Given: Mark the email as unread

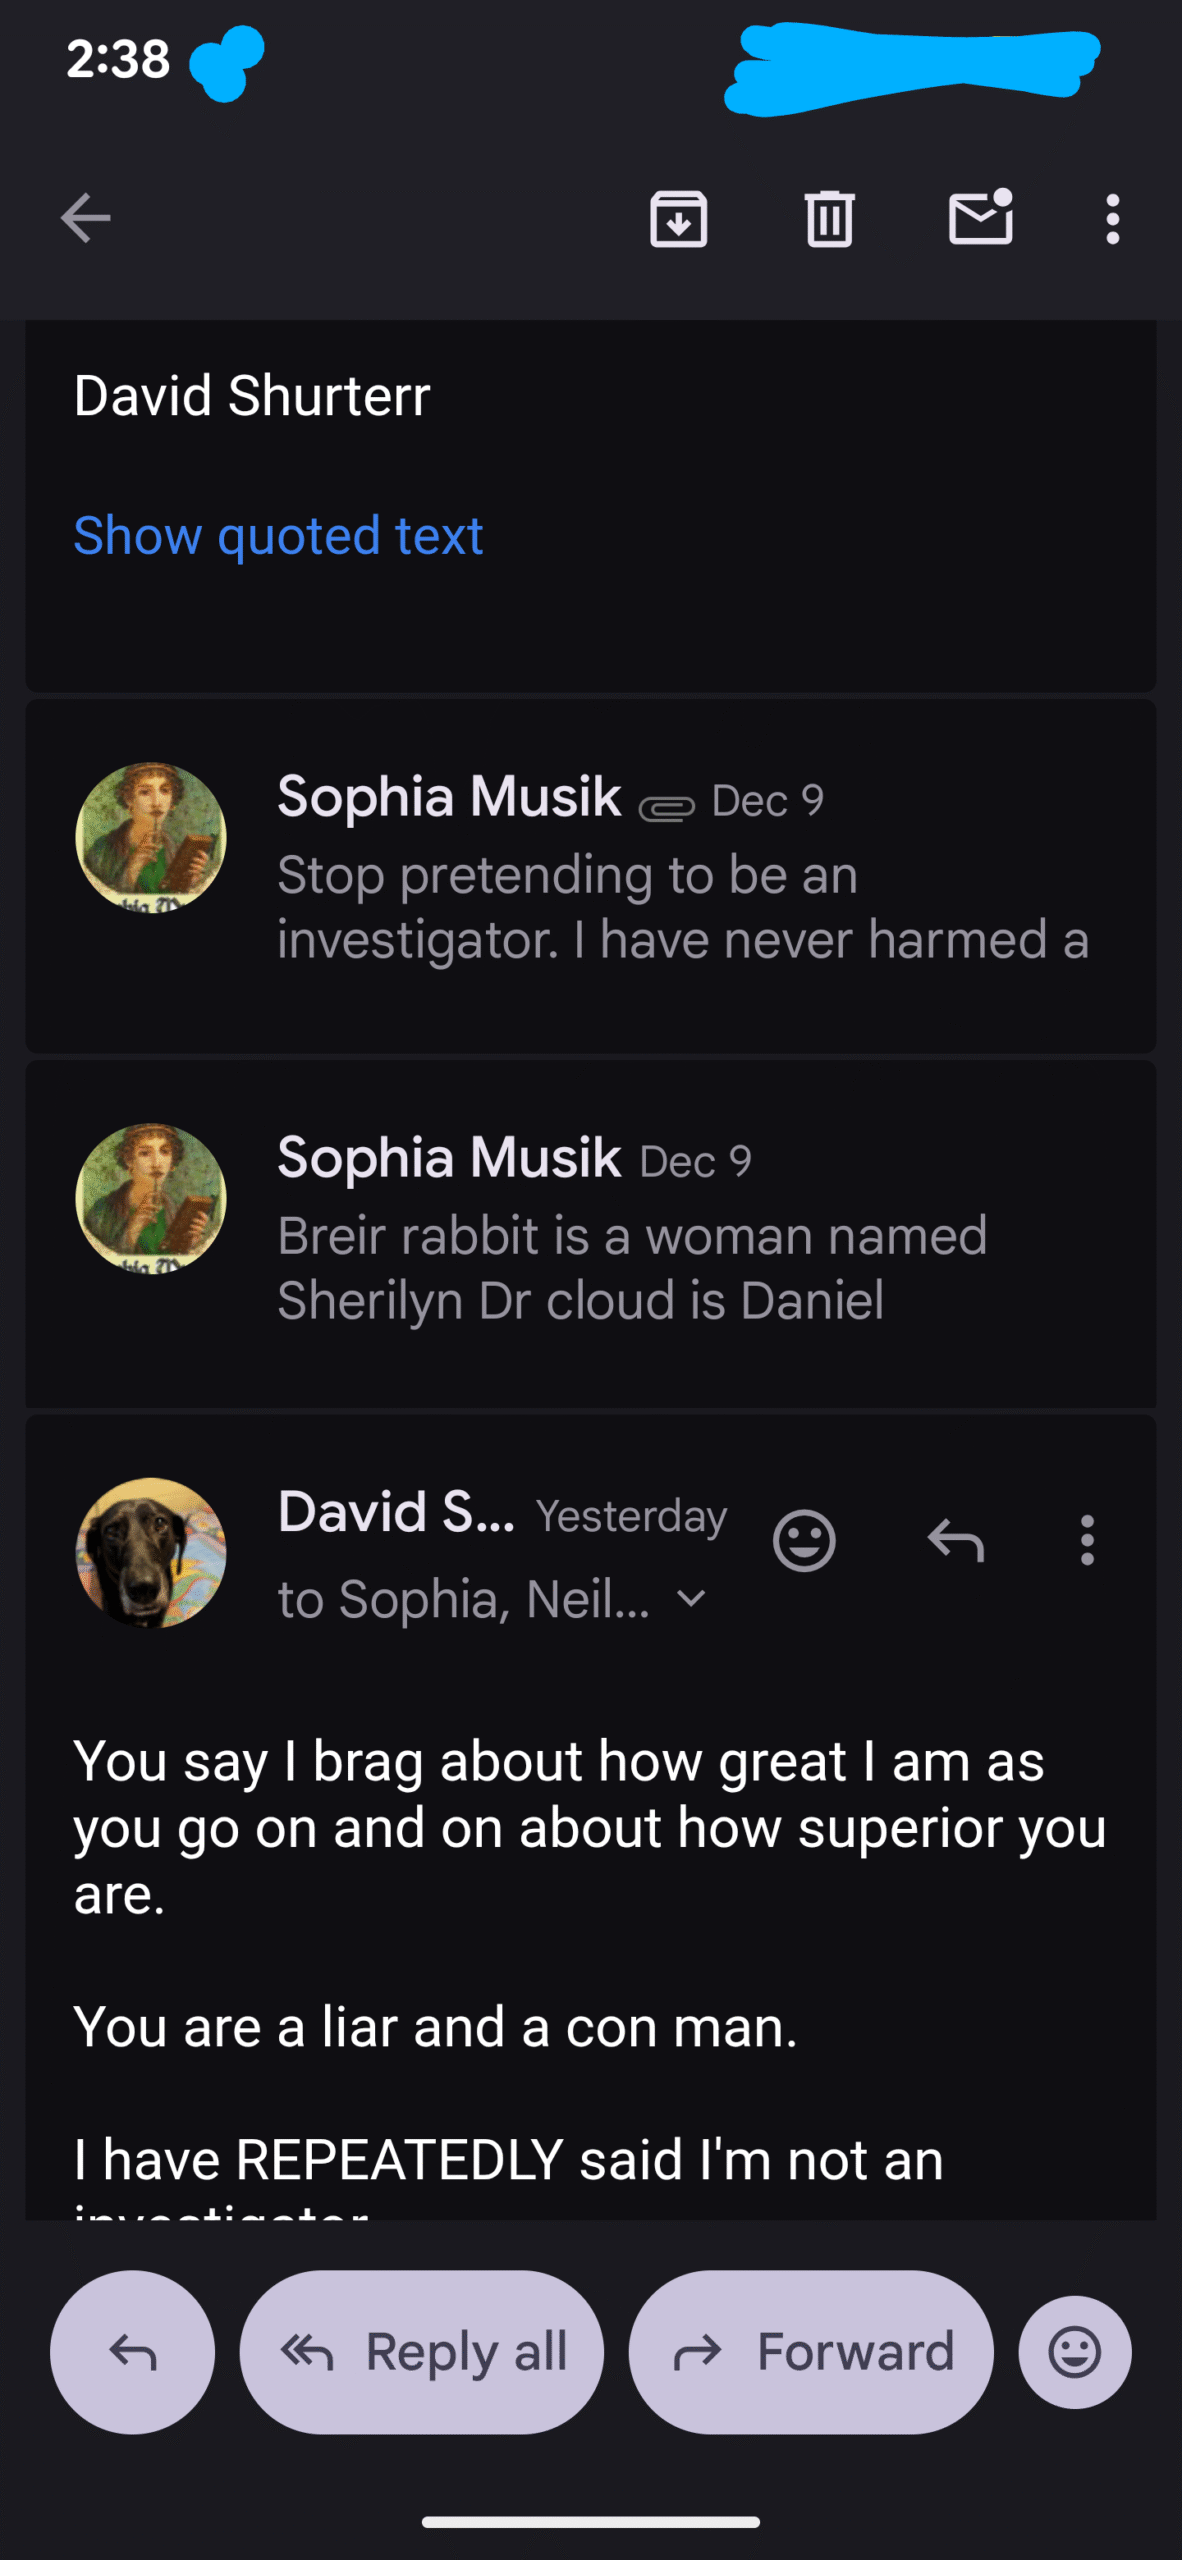Looking at the screenshot, I should [x=980, y=217].
